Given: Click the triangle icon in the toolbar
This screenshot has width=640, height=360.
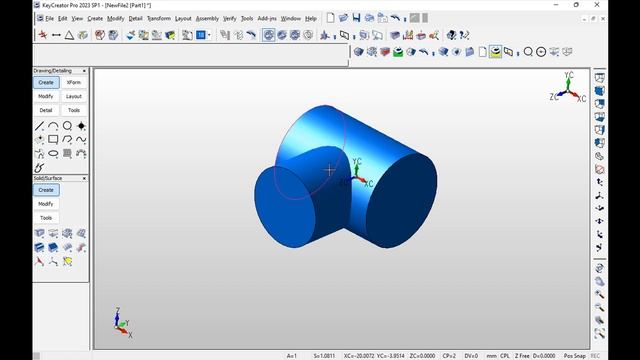Looking at the screenshot, I should point(69,35).
